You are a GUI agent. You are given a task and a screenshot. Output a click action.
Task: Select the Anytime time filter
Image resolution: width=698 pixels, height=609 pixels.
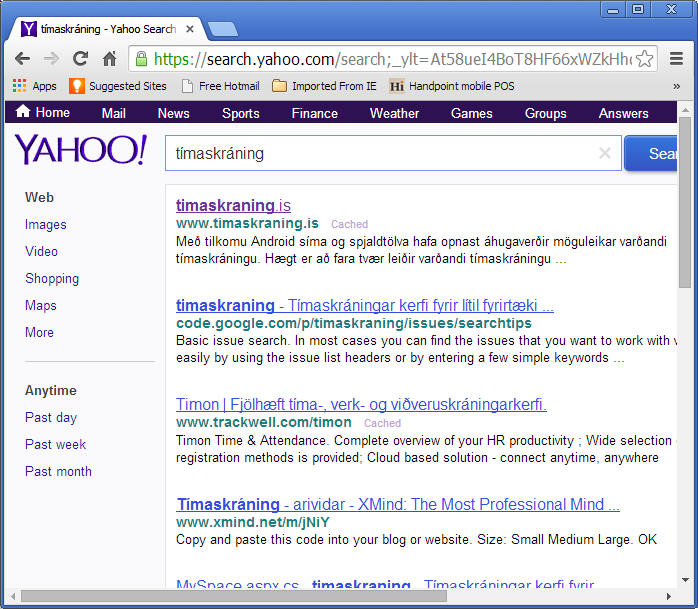pos(51,390)
